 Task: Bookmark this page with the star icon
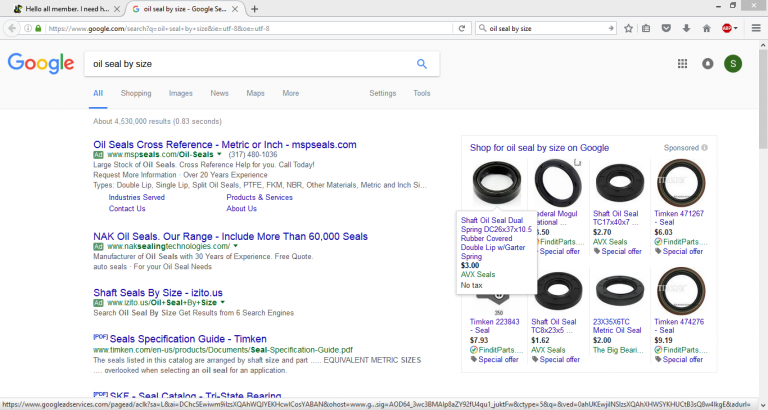(x=628, y=28)
